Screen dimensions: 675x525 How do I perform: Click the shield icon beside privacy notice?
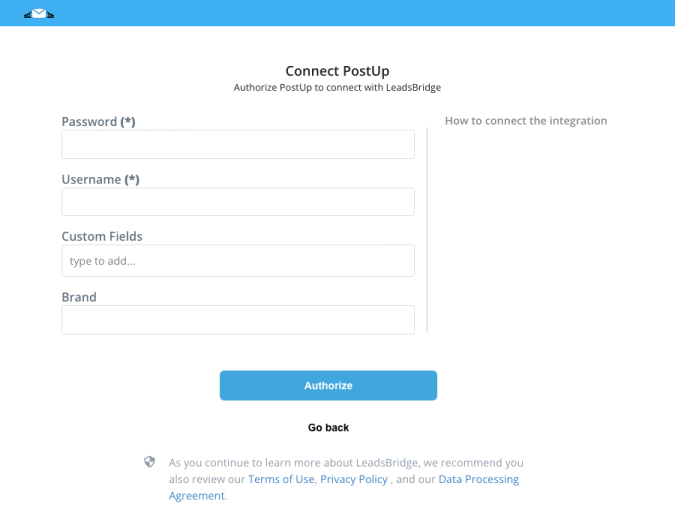coord(149,462)
